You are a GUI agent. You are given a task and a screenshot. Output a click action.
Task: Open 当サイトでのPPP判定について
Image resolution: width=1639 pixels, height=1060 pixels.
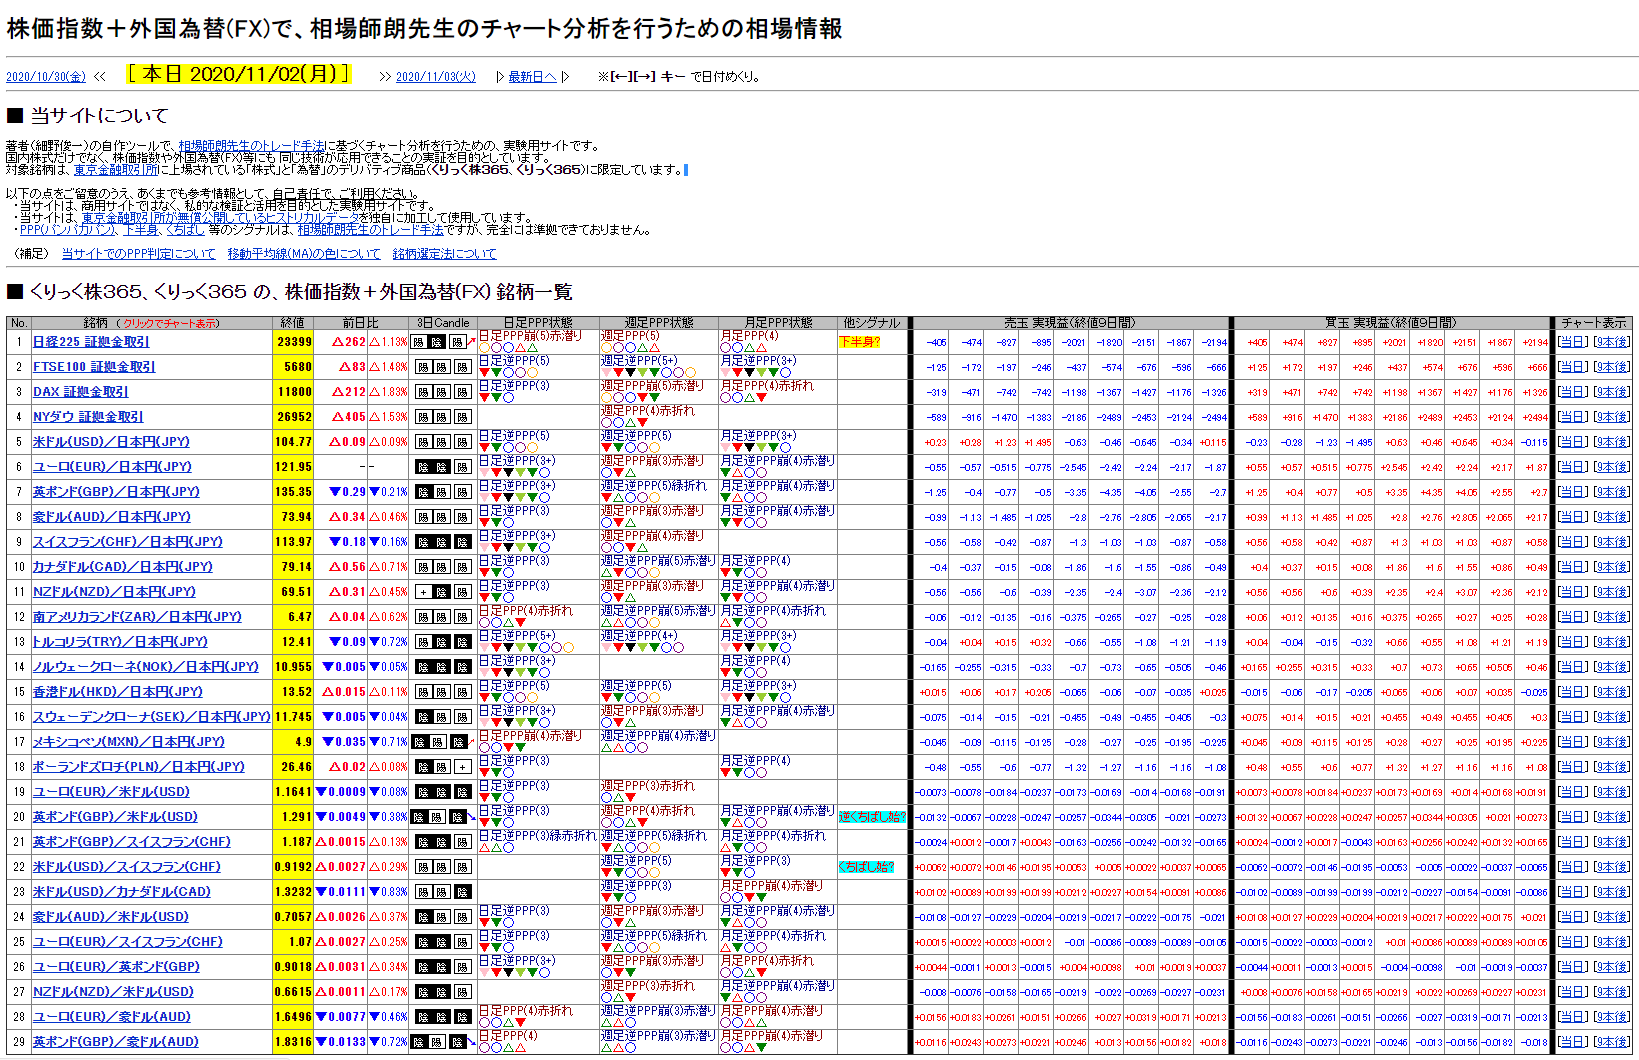click(x=138, y=254)
